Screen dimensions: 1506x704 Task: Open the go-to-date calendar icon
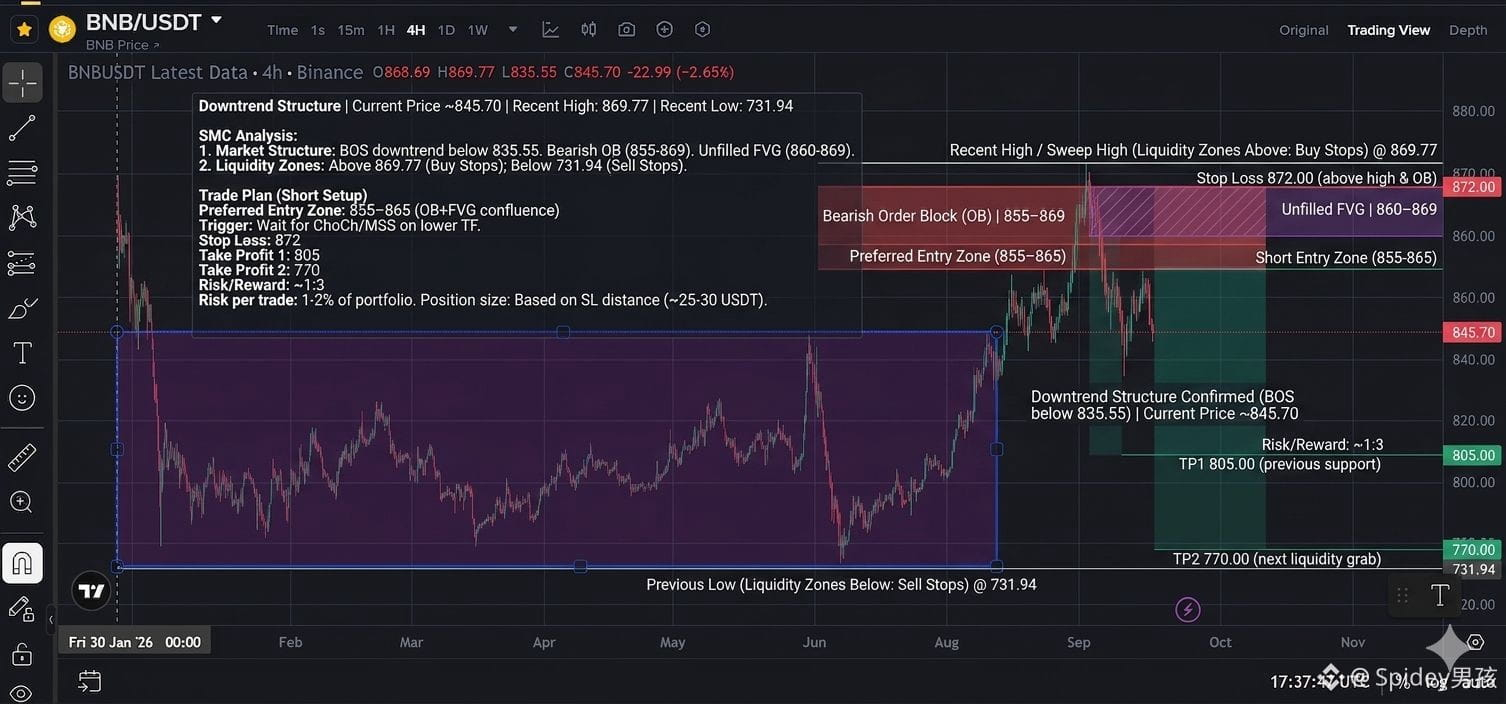[90, 681]
